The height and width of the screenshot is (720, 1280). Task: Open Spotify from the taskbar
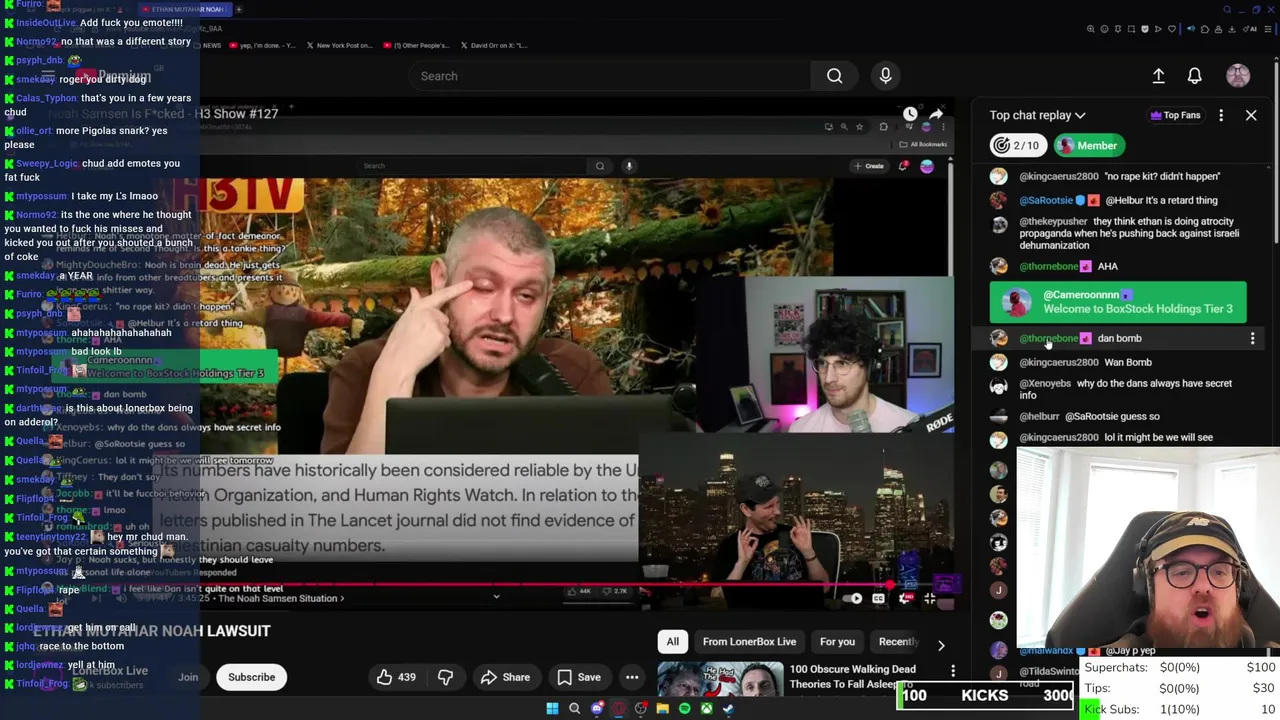(x=684, y=708)
